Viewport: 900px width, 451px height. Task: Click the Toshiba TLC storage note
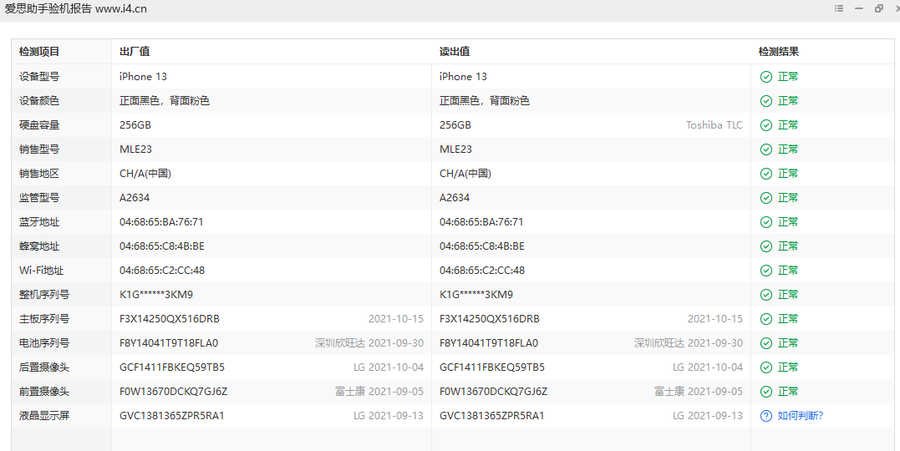(x=714, y=125)
